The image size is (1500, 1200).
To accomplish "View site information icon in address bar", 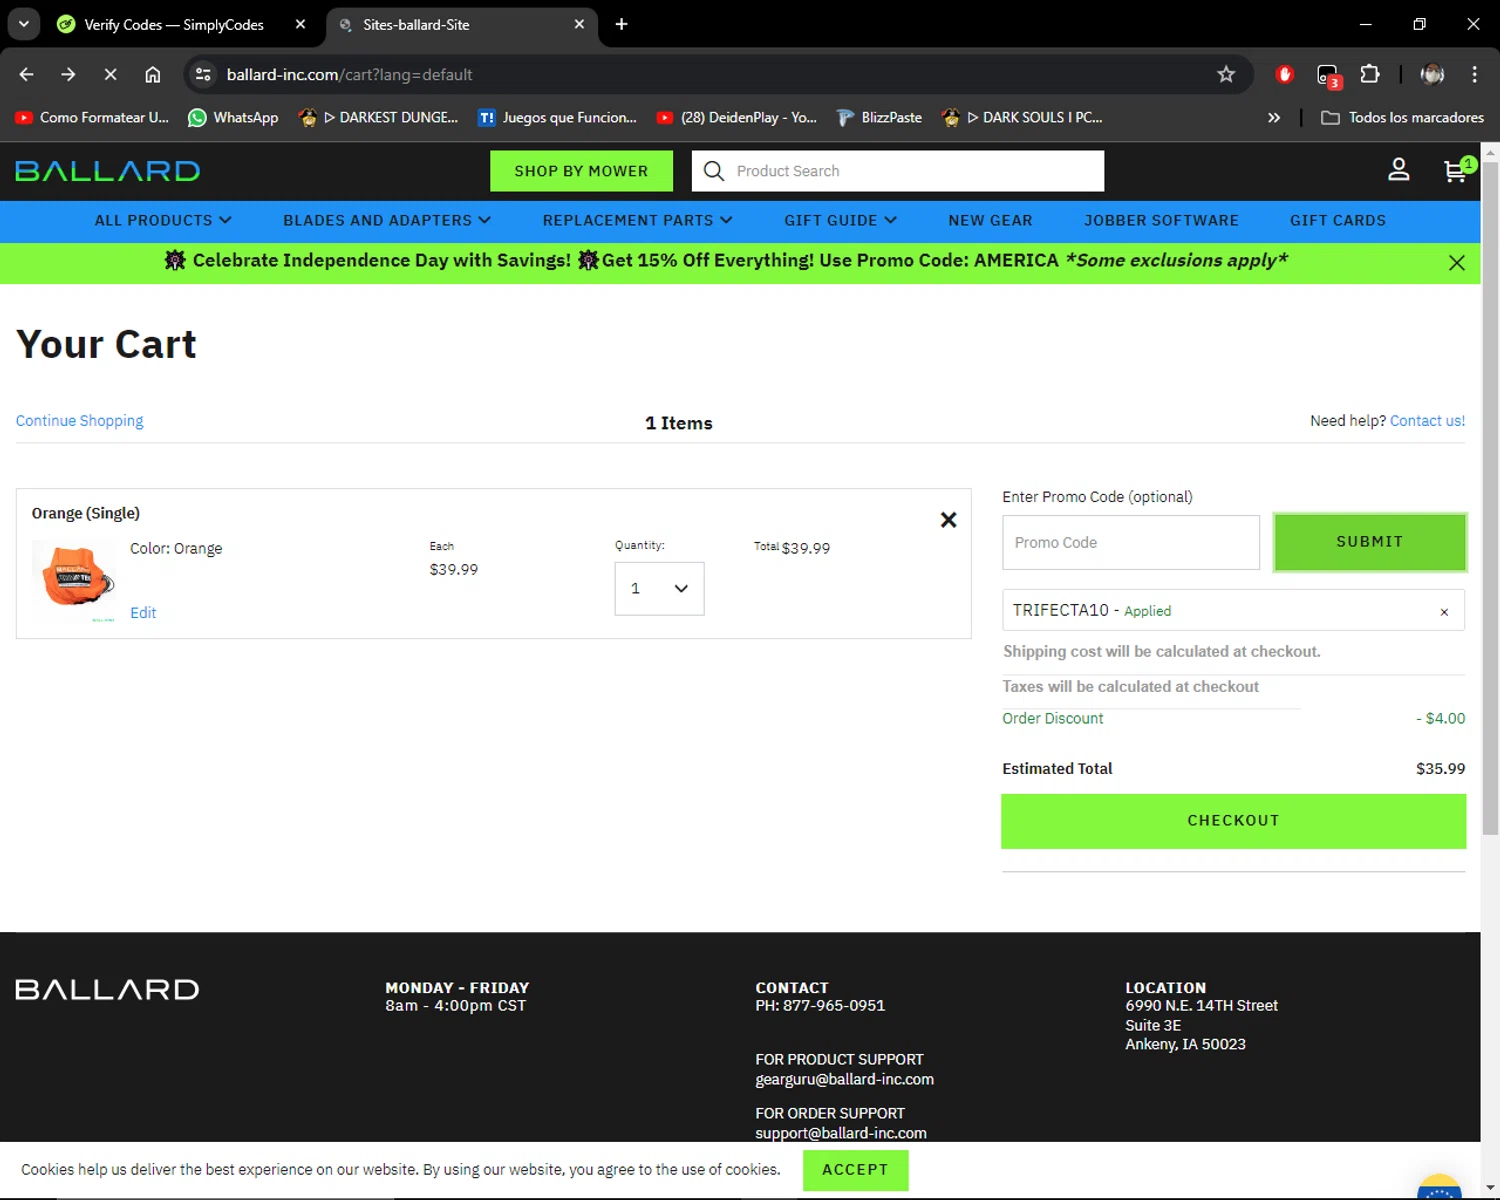I will pos(203,74).
